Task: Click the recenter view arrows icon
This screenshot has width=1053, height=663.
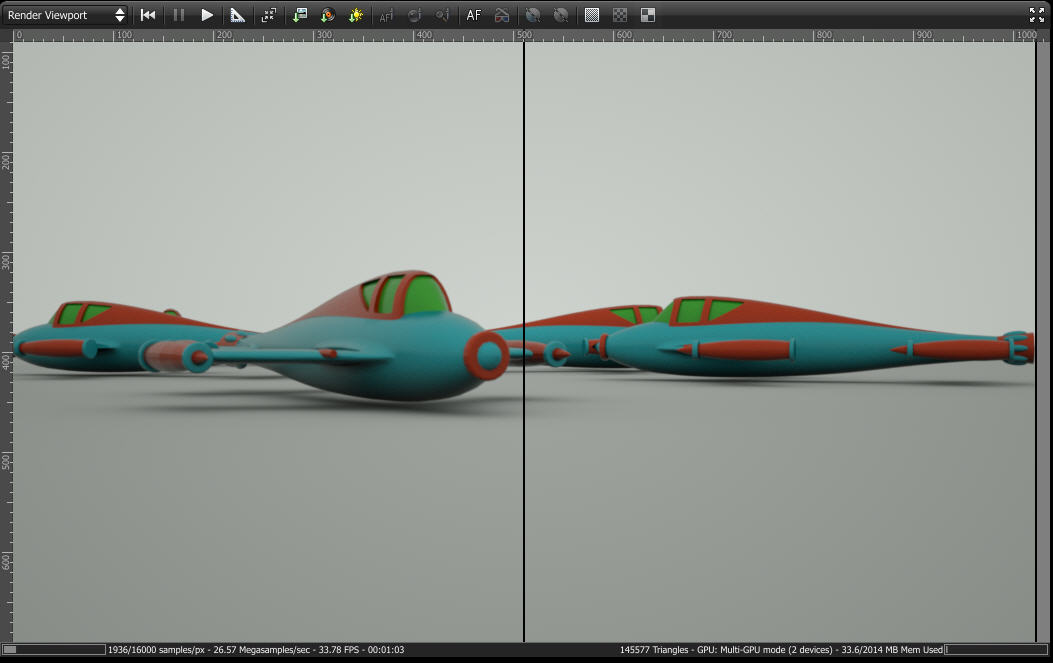Action: point(269,15)
